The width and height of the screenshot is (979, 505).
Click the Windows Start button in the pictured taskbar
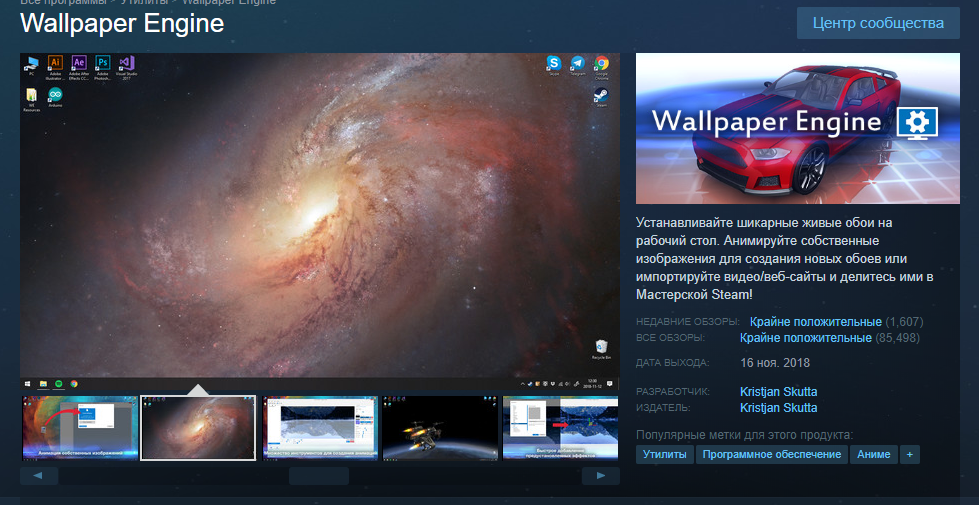(x=27, y=383)
